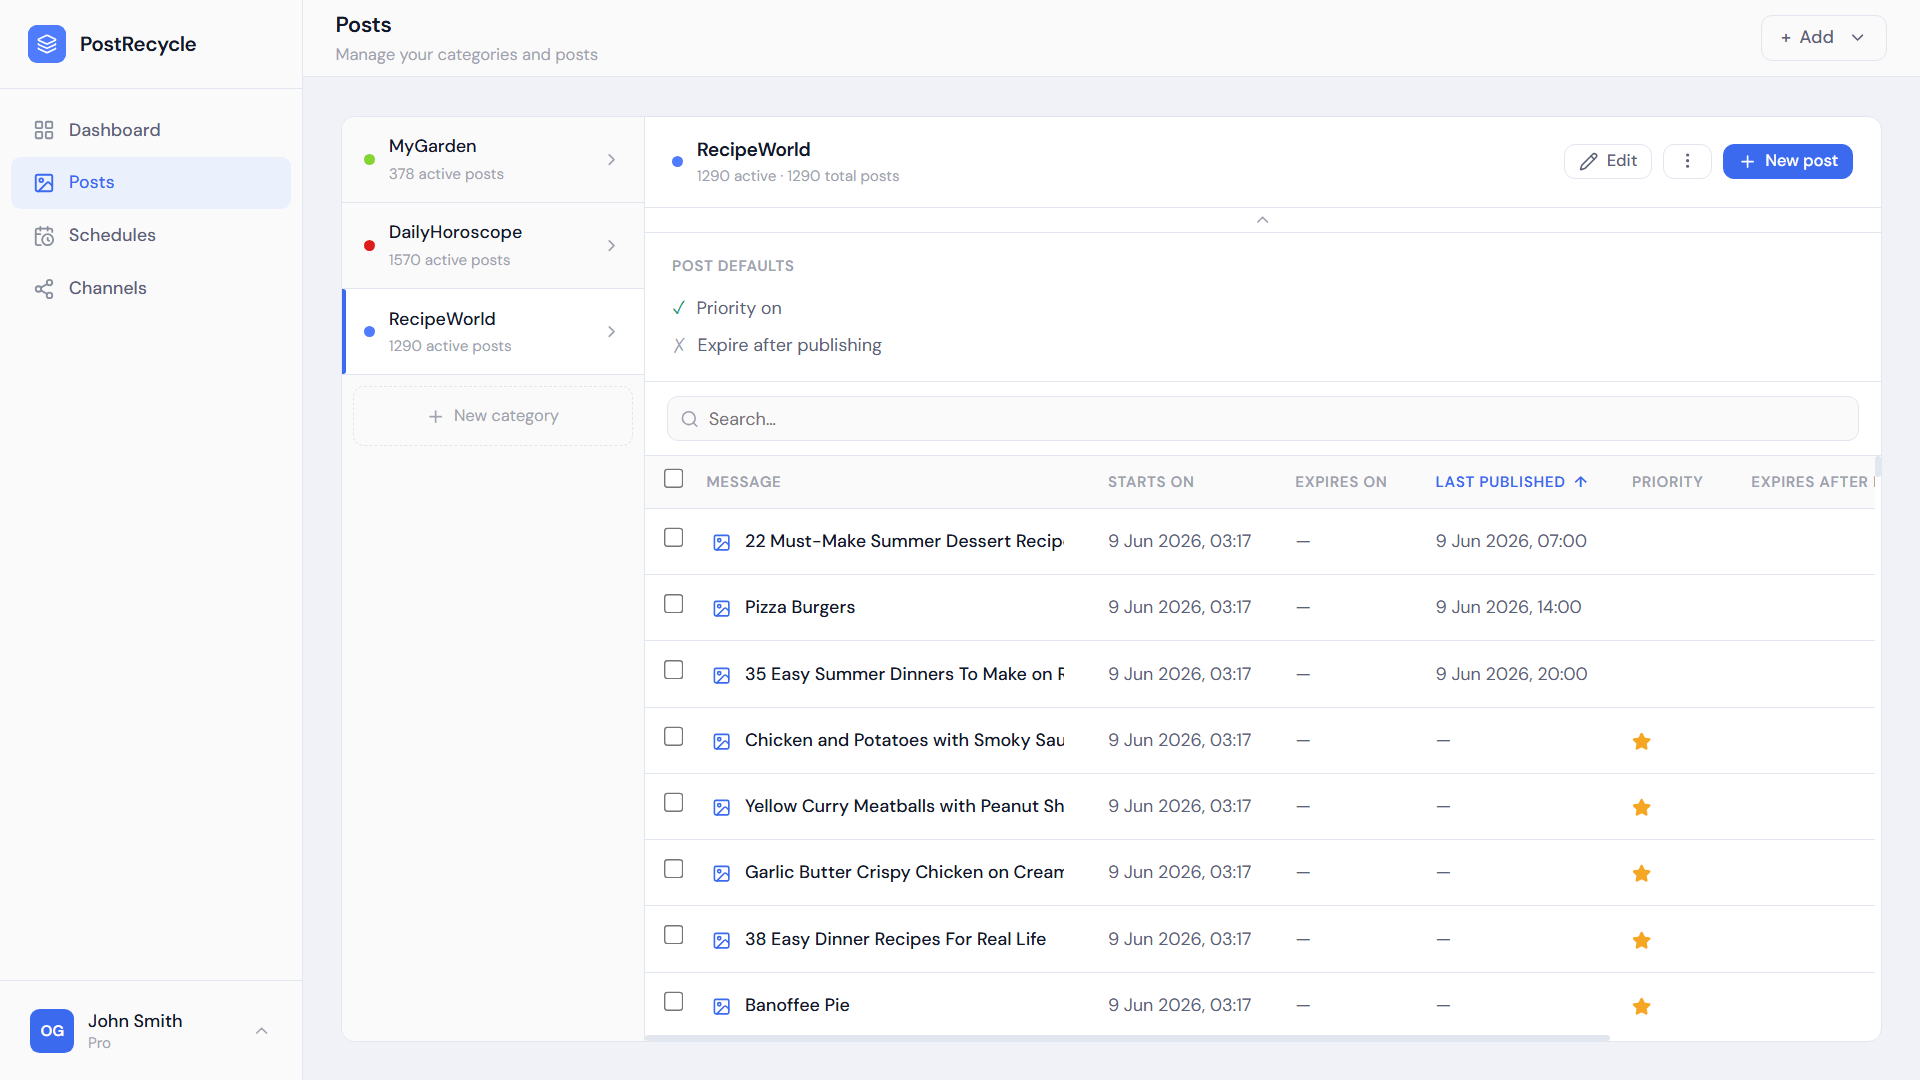The image size is (1920, 1080).
Task: Click image icon for 38 Easy Dinner Recipes
Action: pos(721,941)
